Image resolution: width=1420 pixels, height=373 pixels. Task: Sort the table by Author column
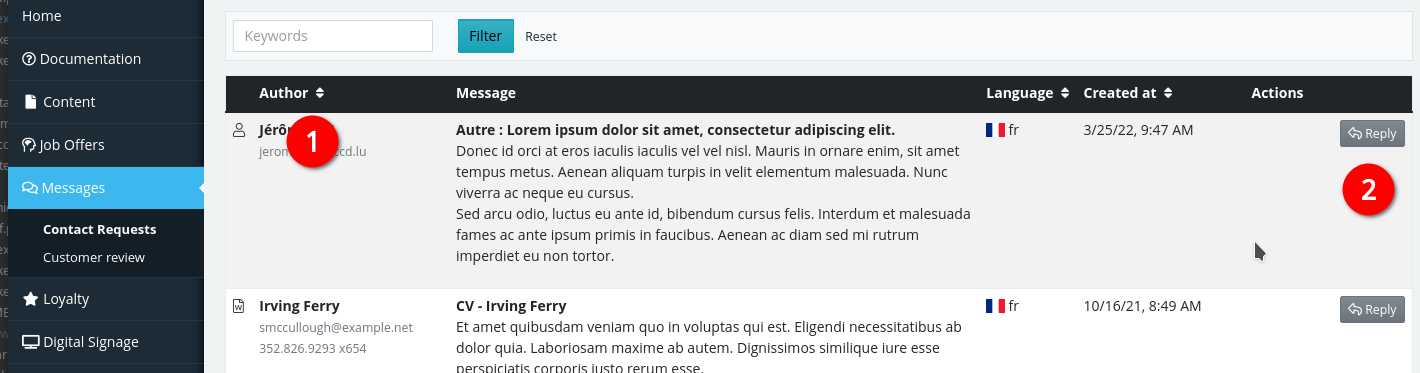pos(319,93)
